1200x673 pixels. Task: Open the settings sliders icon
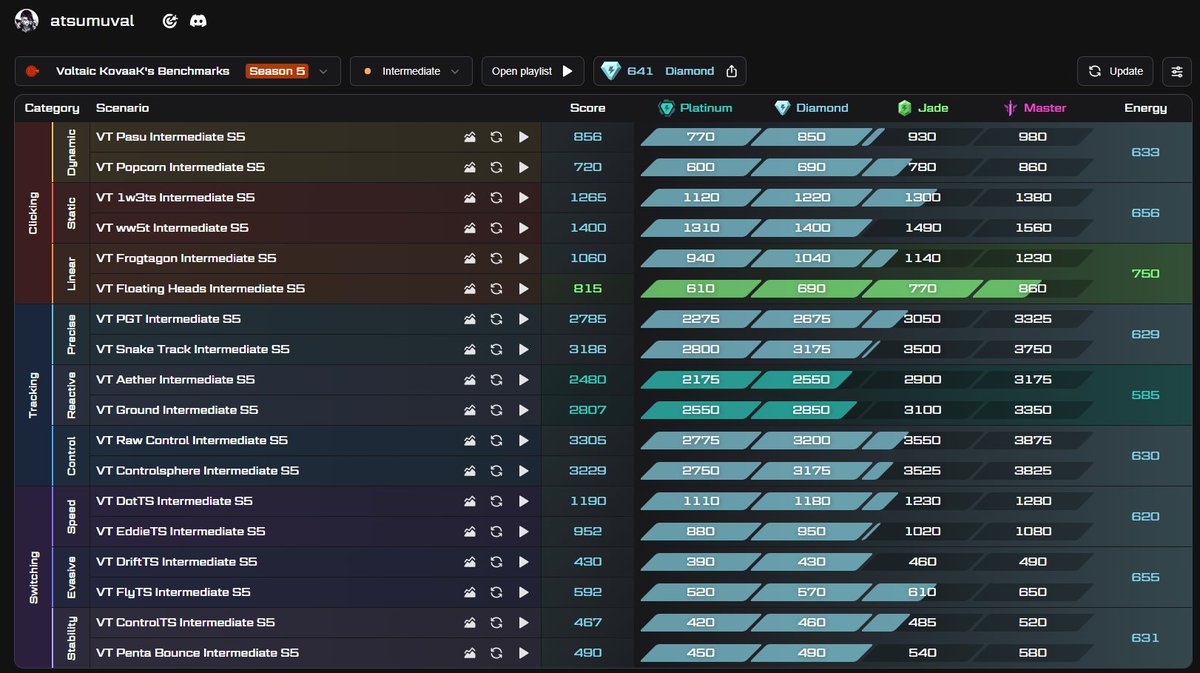pos(1177,71)
